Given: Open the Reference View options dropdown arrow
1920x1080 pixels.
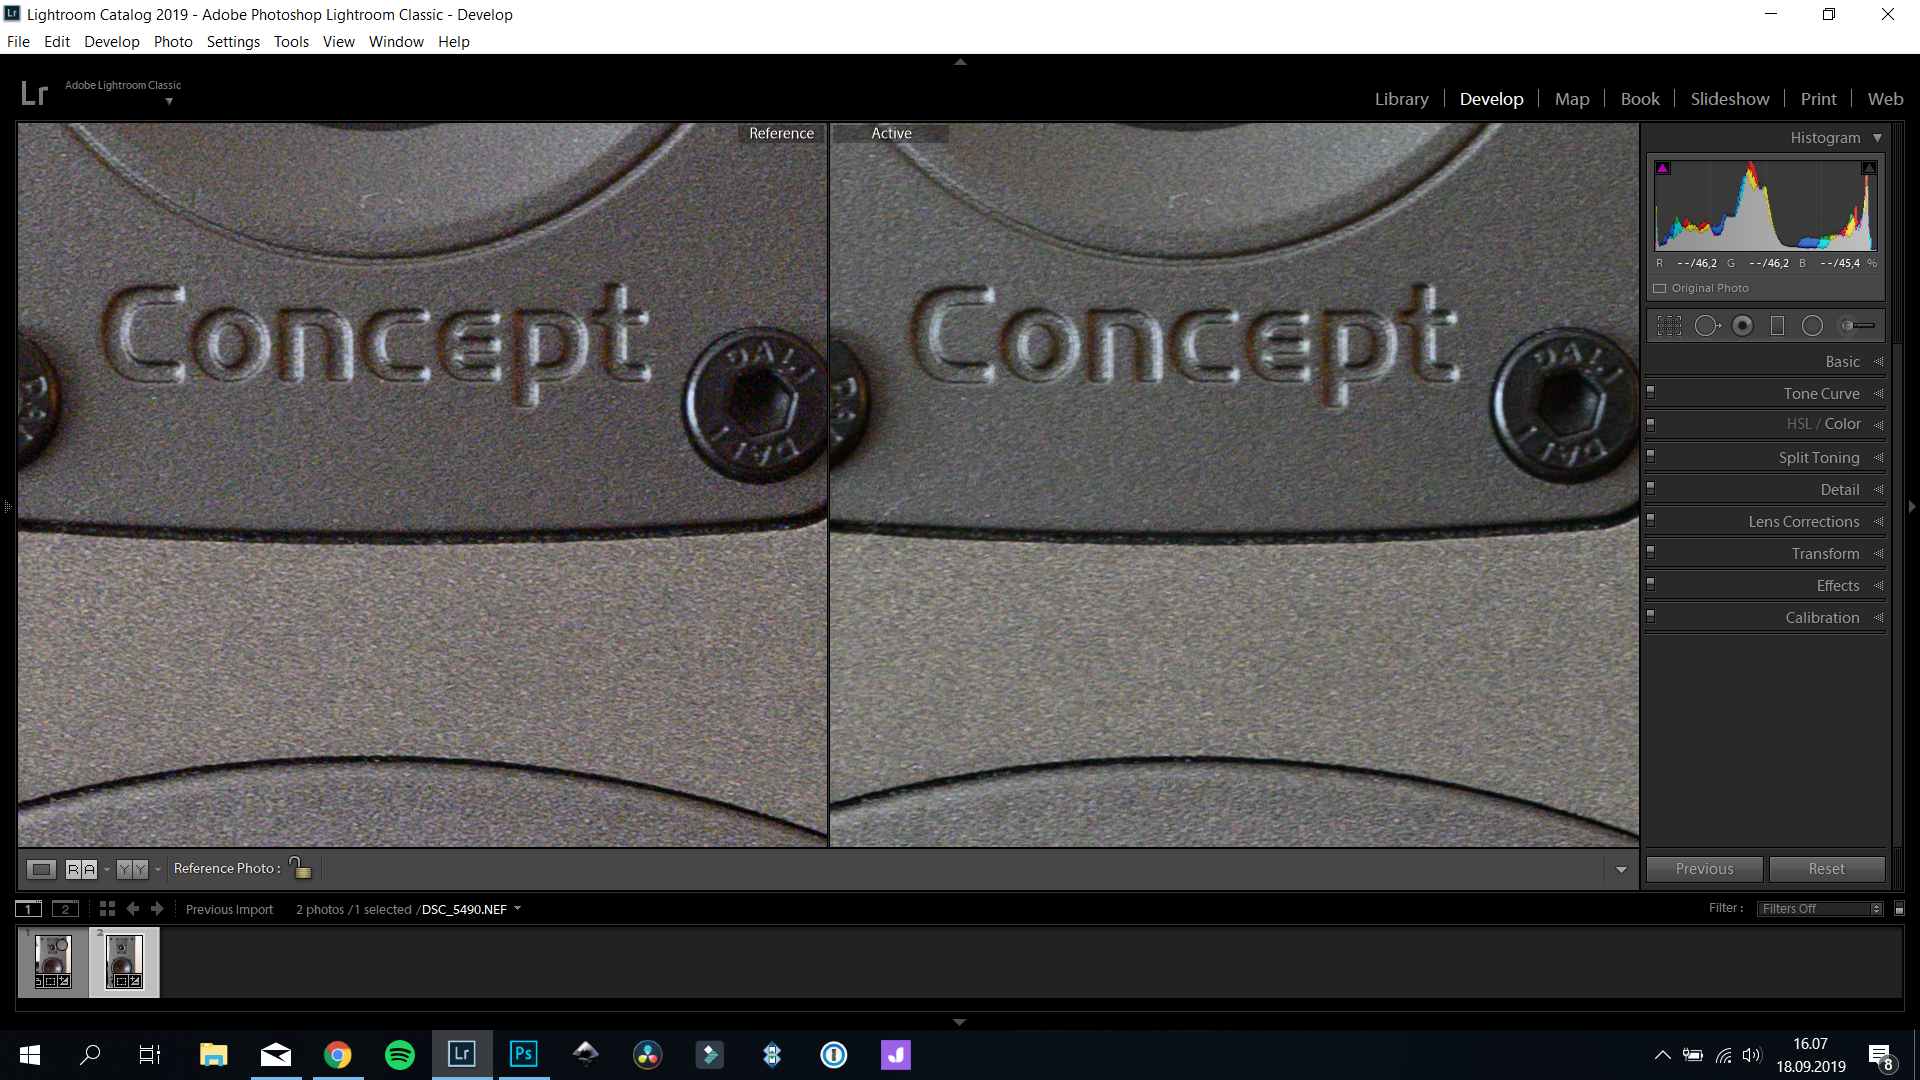Looking at the screenshot, I should tap(106, 870).
